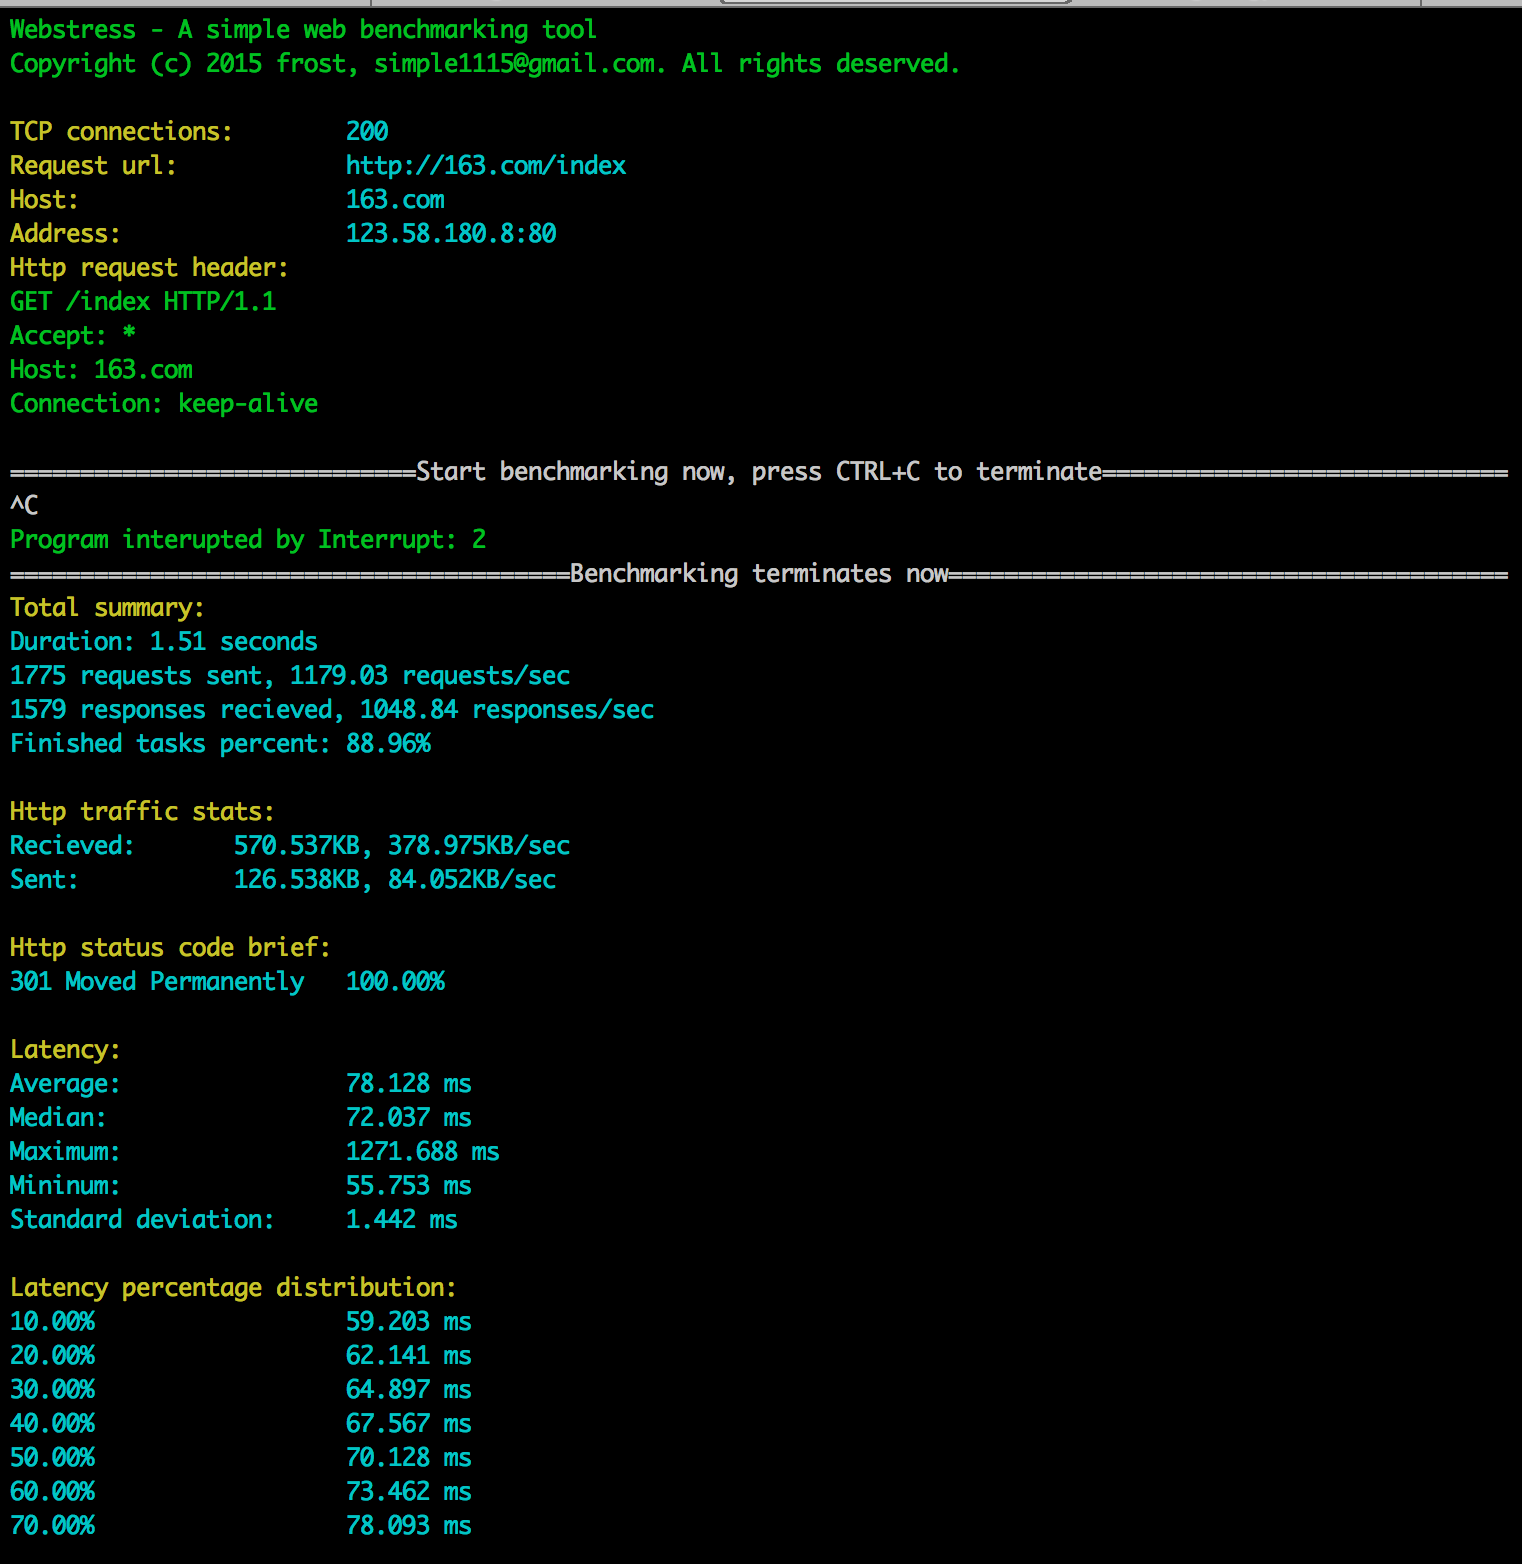This screenshot has height=1564, width=1522.
Task: Click the '1775 requests sent' line
Action: [x=290, y=676]
